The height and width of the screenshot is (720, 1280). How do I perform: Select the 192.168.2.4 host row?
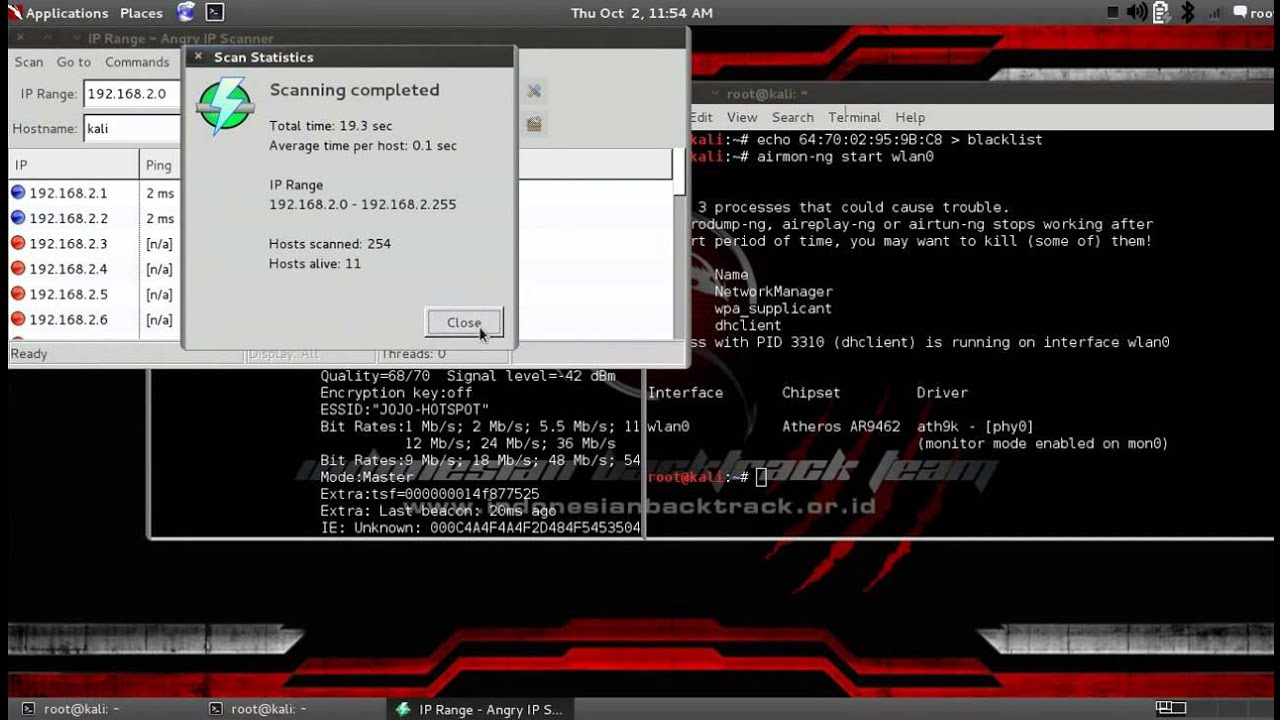pos(95,269)
